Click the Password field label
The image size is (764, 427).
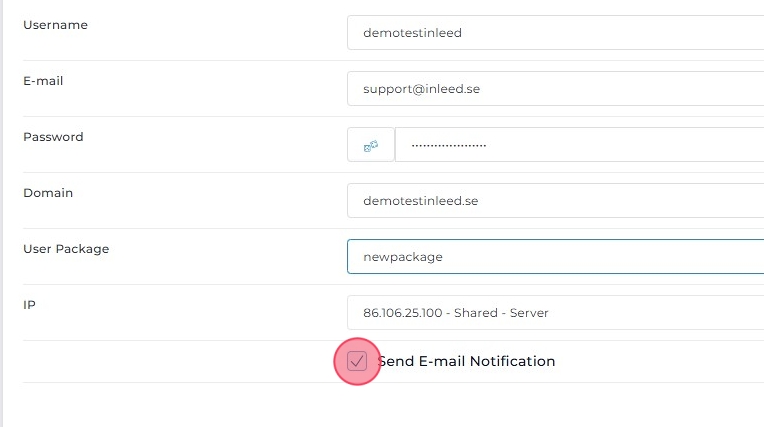53,137
